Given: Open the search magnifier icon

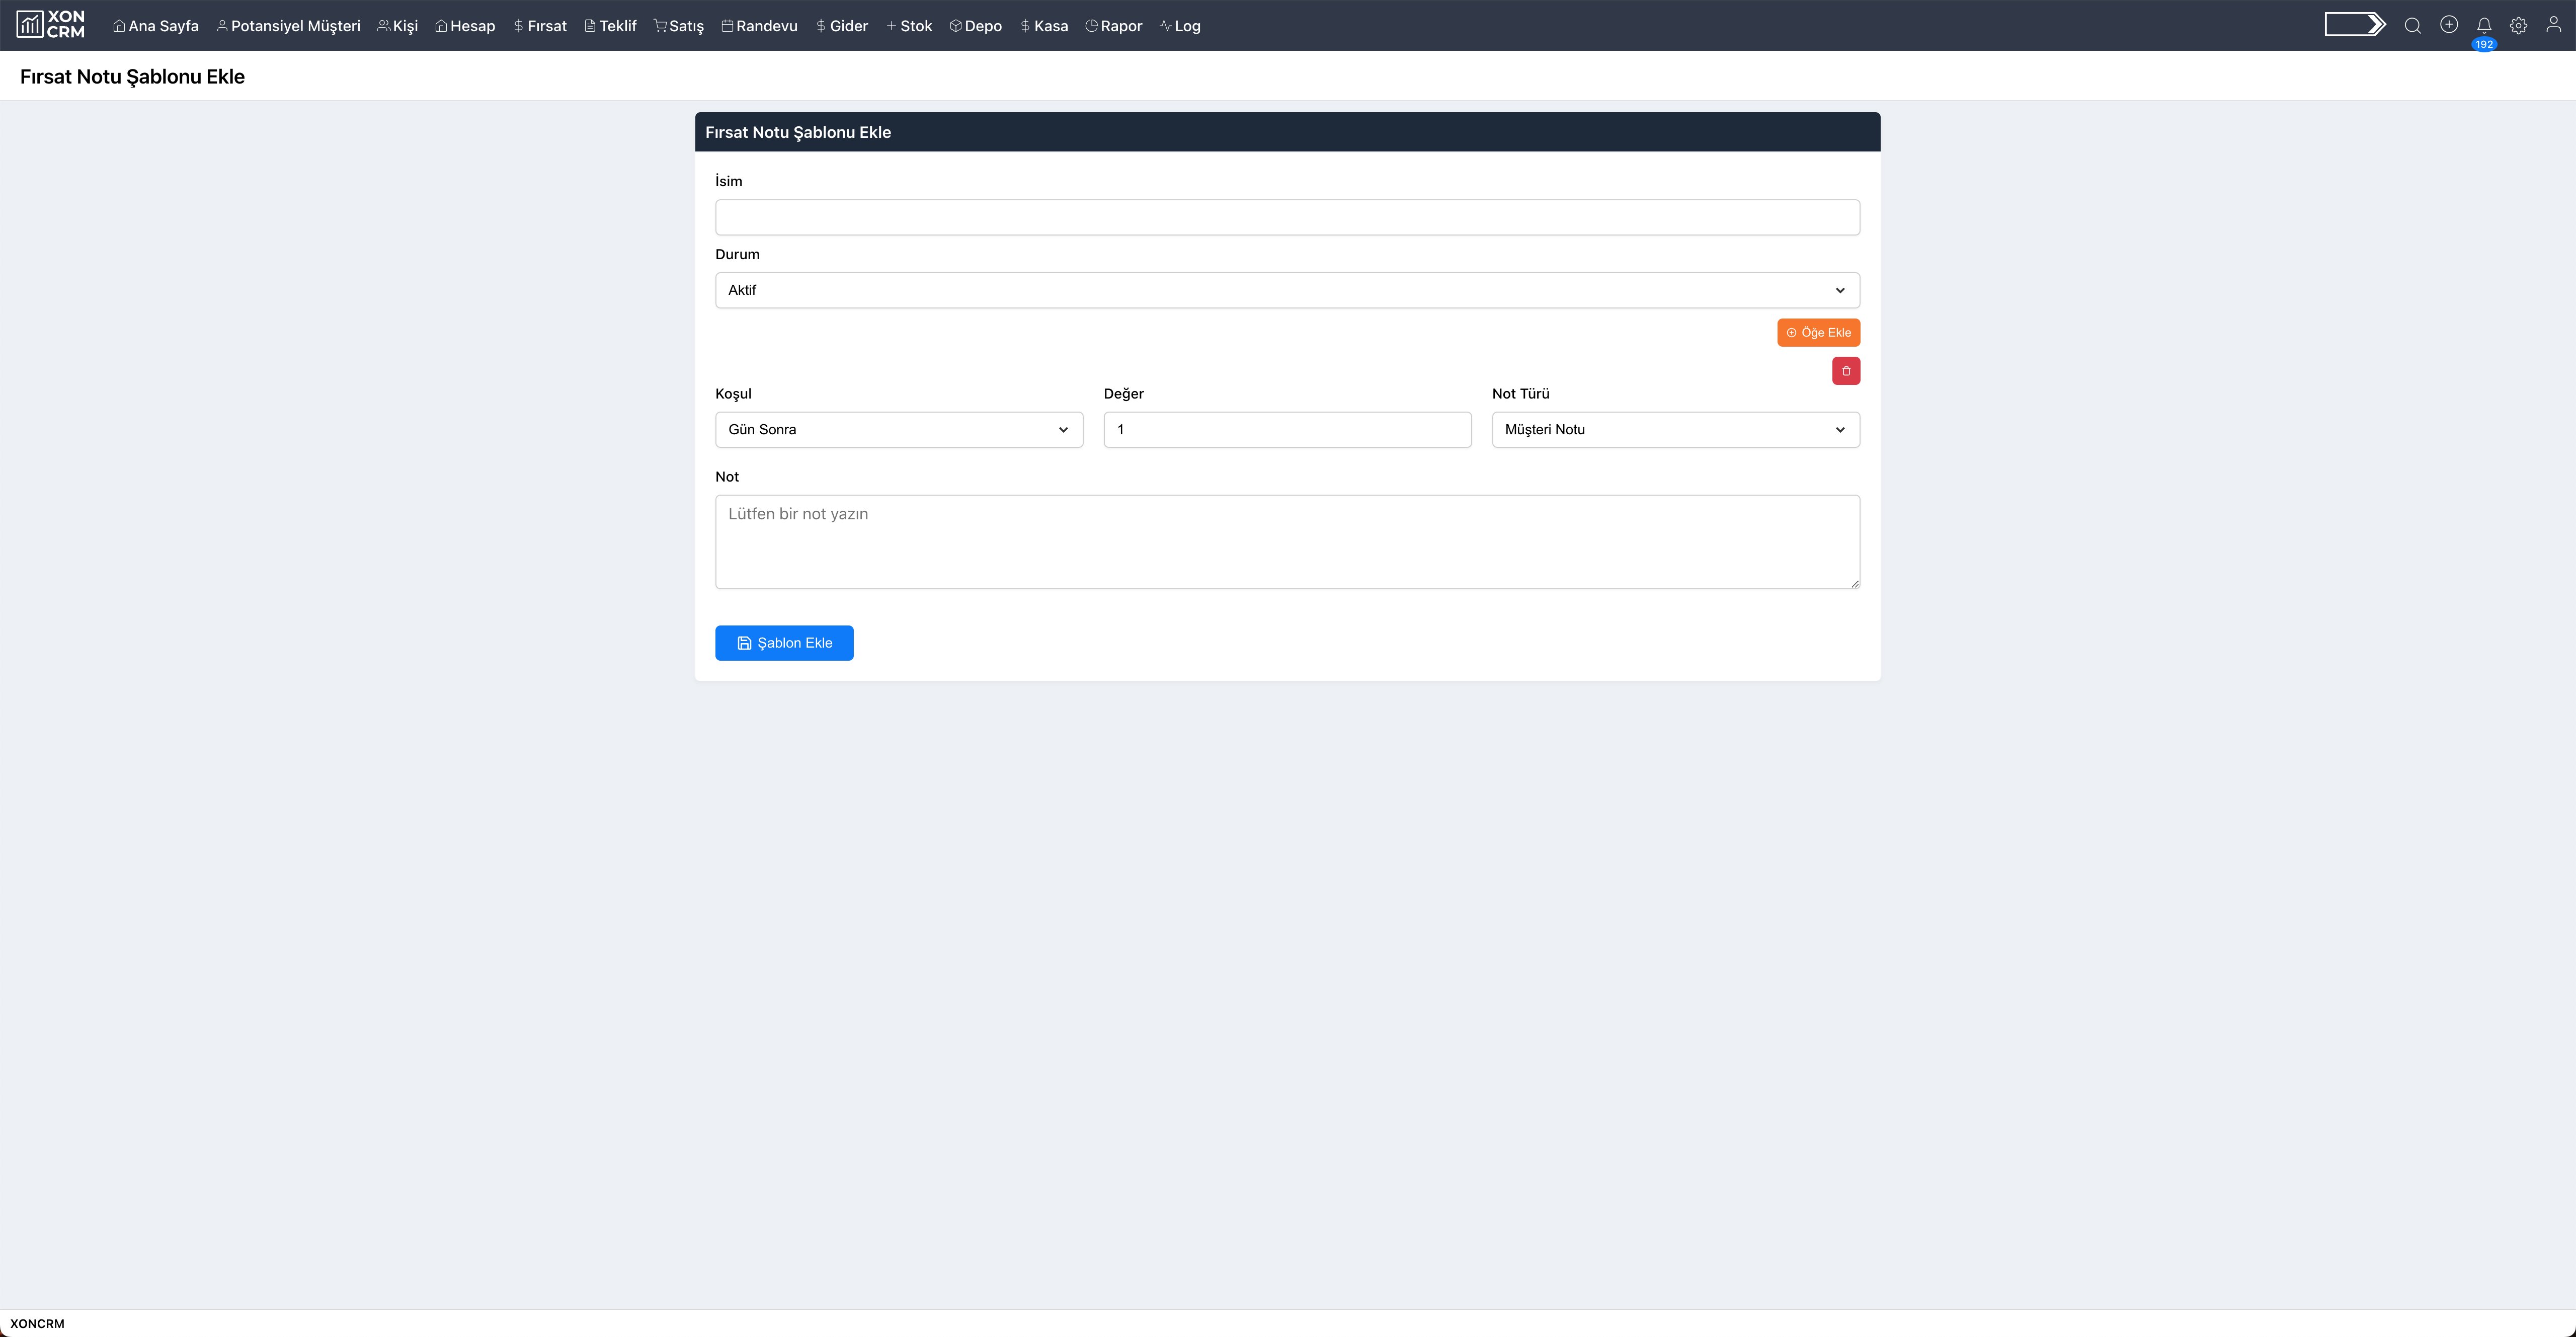Looking at the screenshot, I should pos(2412,26).
